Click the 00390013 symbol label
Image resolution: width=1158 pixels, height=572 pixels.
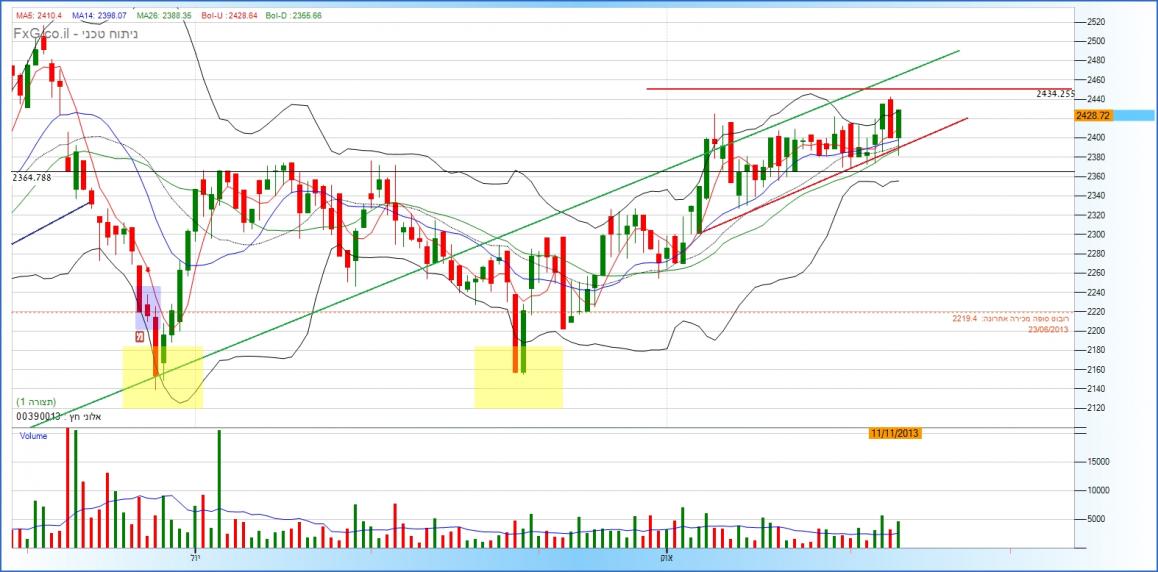pos(38,415)
